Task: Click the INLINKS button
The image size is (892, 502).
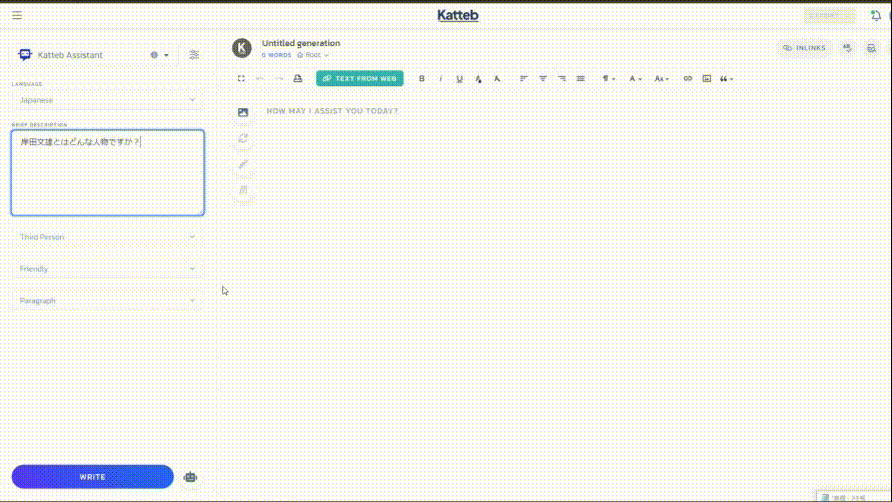Action: pyautogui.click(x=804, y=48)
